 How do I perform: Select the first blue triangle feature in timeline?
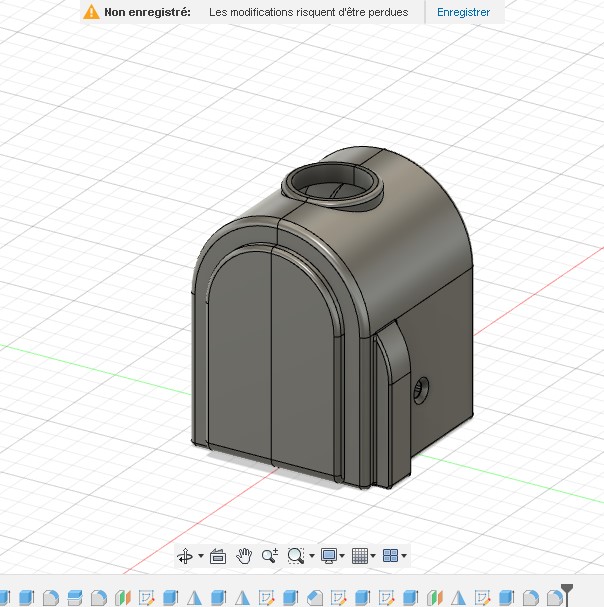195,598
